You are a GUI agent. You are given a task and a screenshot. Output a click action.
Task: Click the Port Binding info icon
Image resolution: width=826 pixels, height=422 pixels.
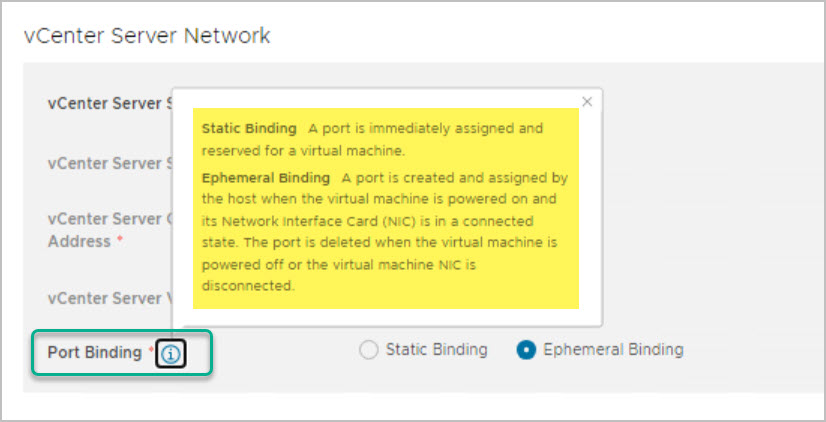tap(172, 352)
